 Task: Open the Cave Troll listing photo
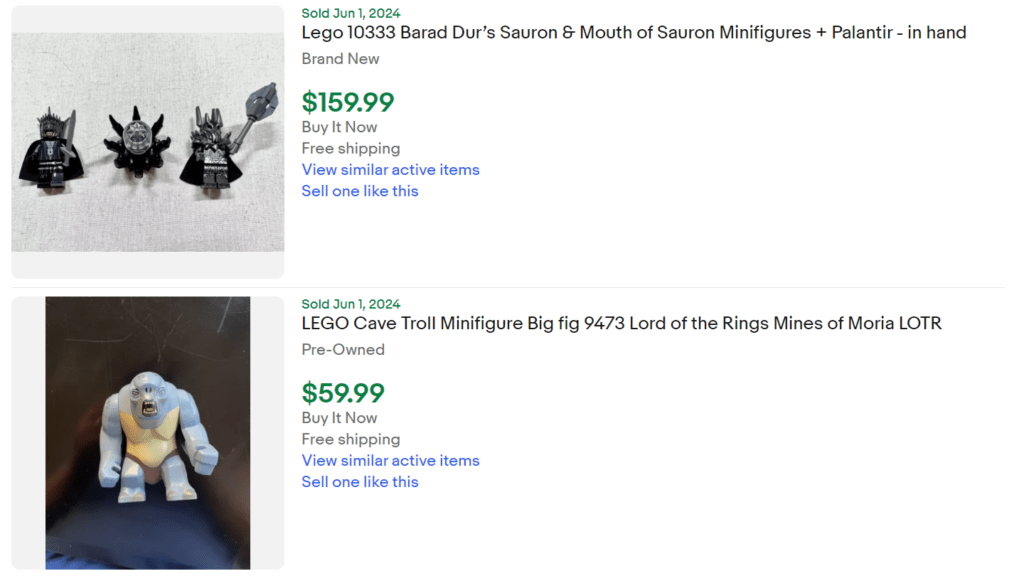pyautogui.click(x=147, y=432)
